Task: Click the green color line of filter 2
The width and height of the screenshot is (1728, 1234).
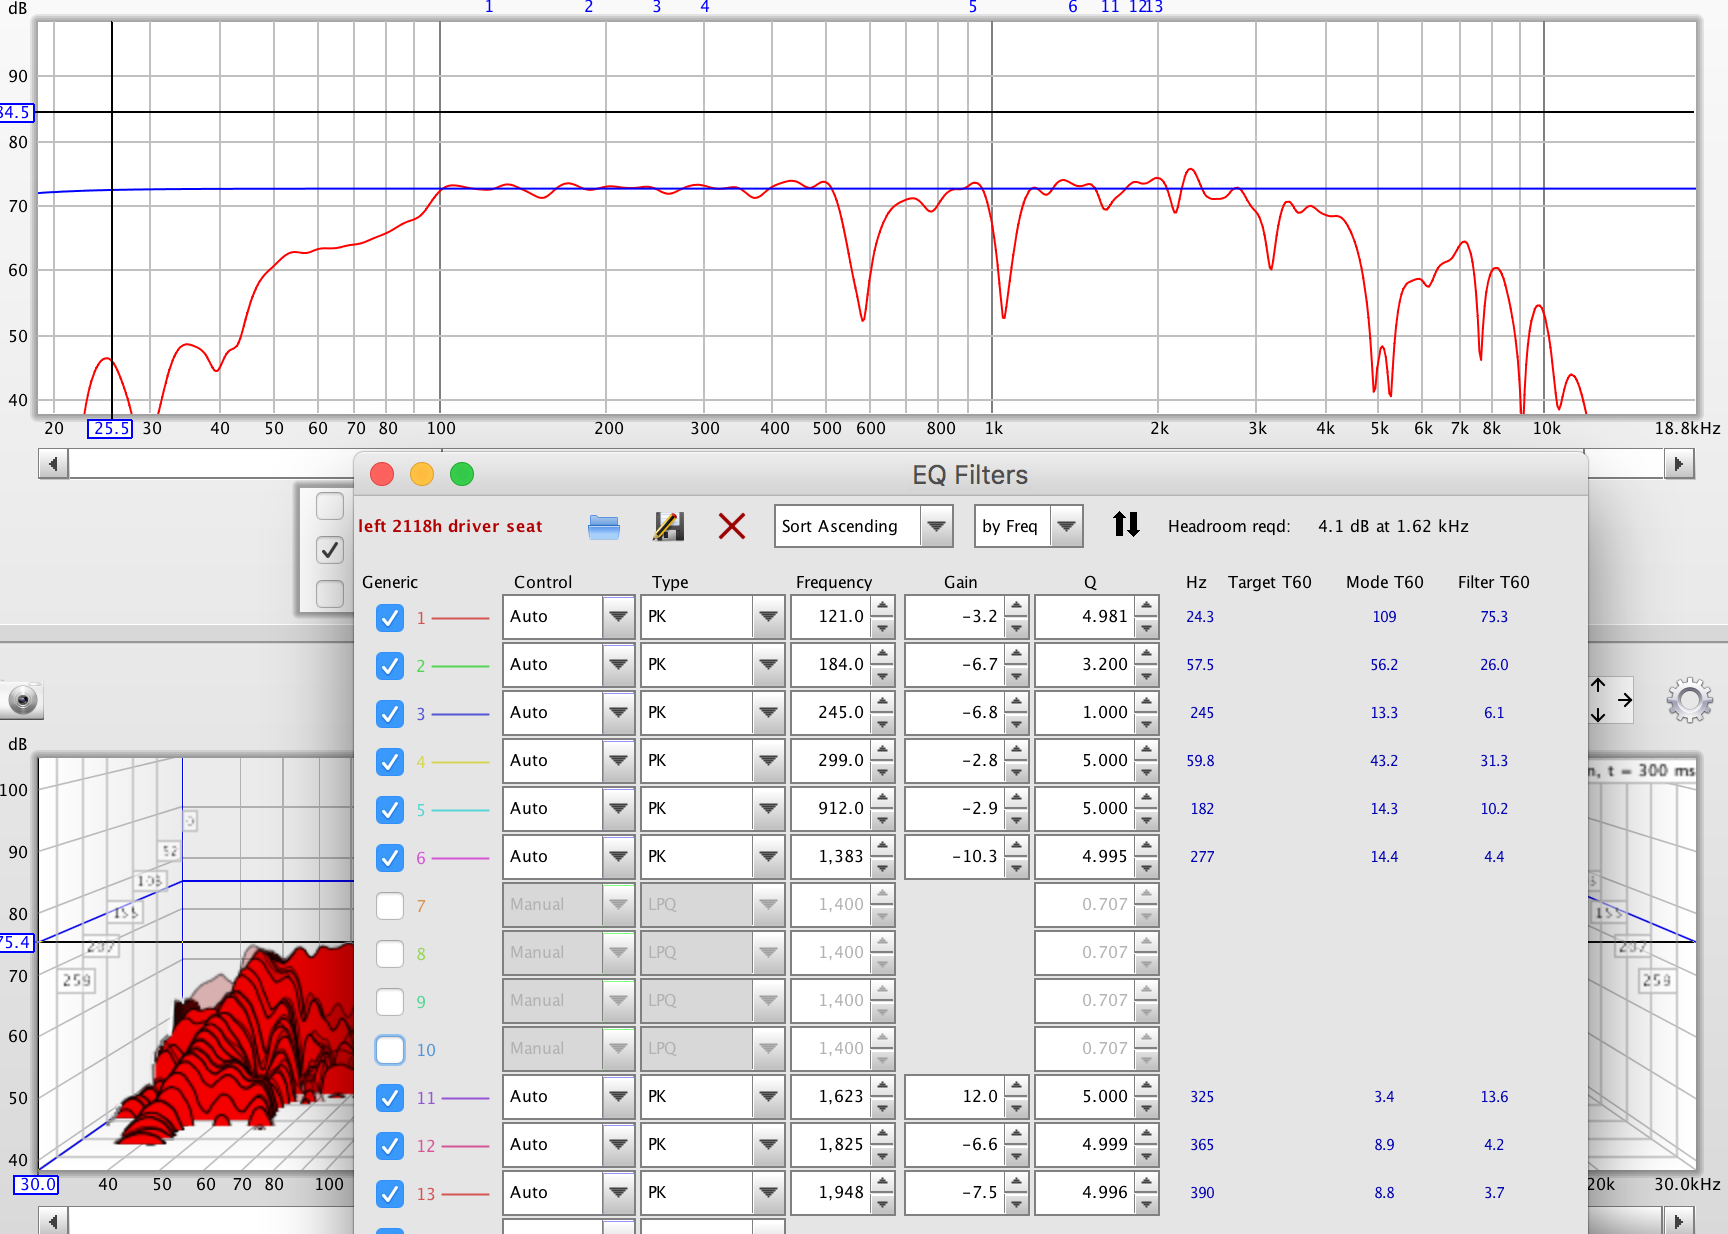Action: [x=460, y=666]
